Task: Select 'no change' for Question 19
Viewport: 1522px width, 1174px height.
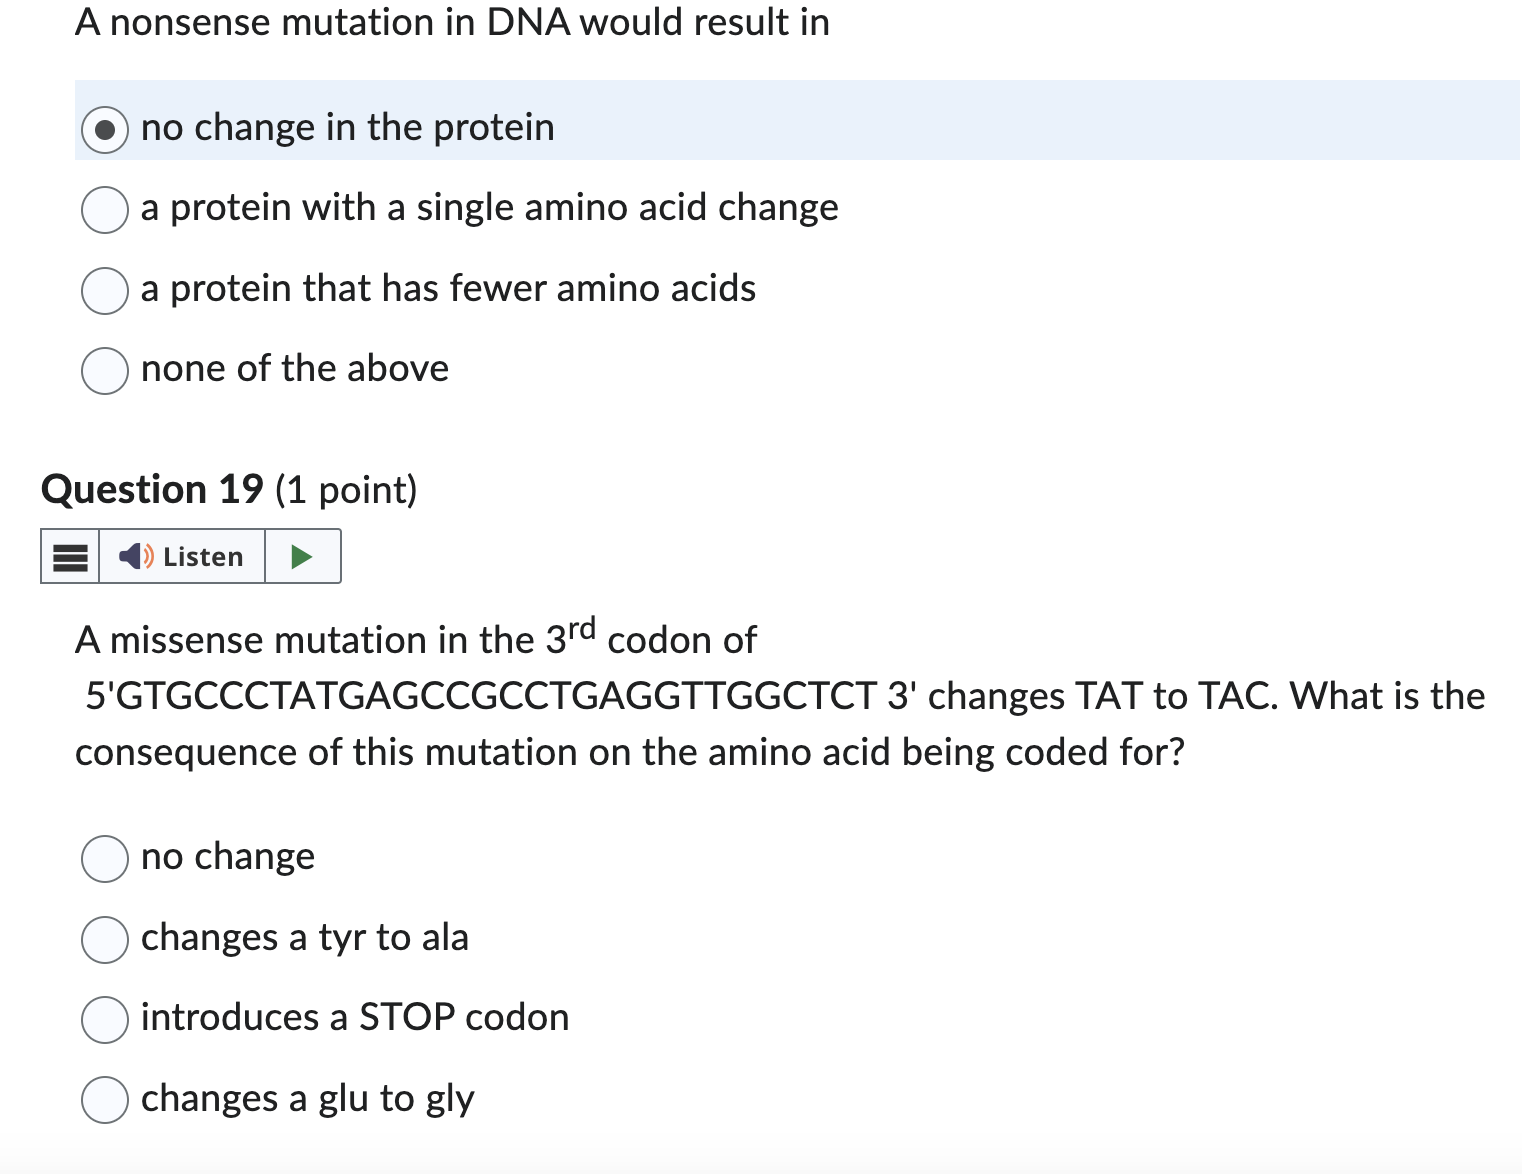Action: (x=103, y=858)
